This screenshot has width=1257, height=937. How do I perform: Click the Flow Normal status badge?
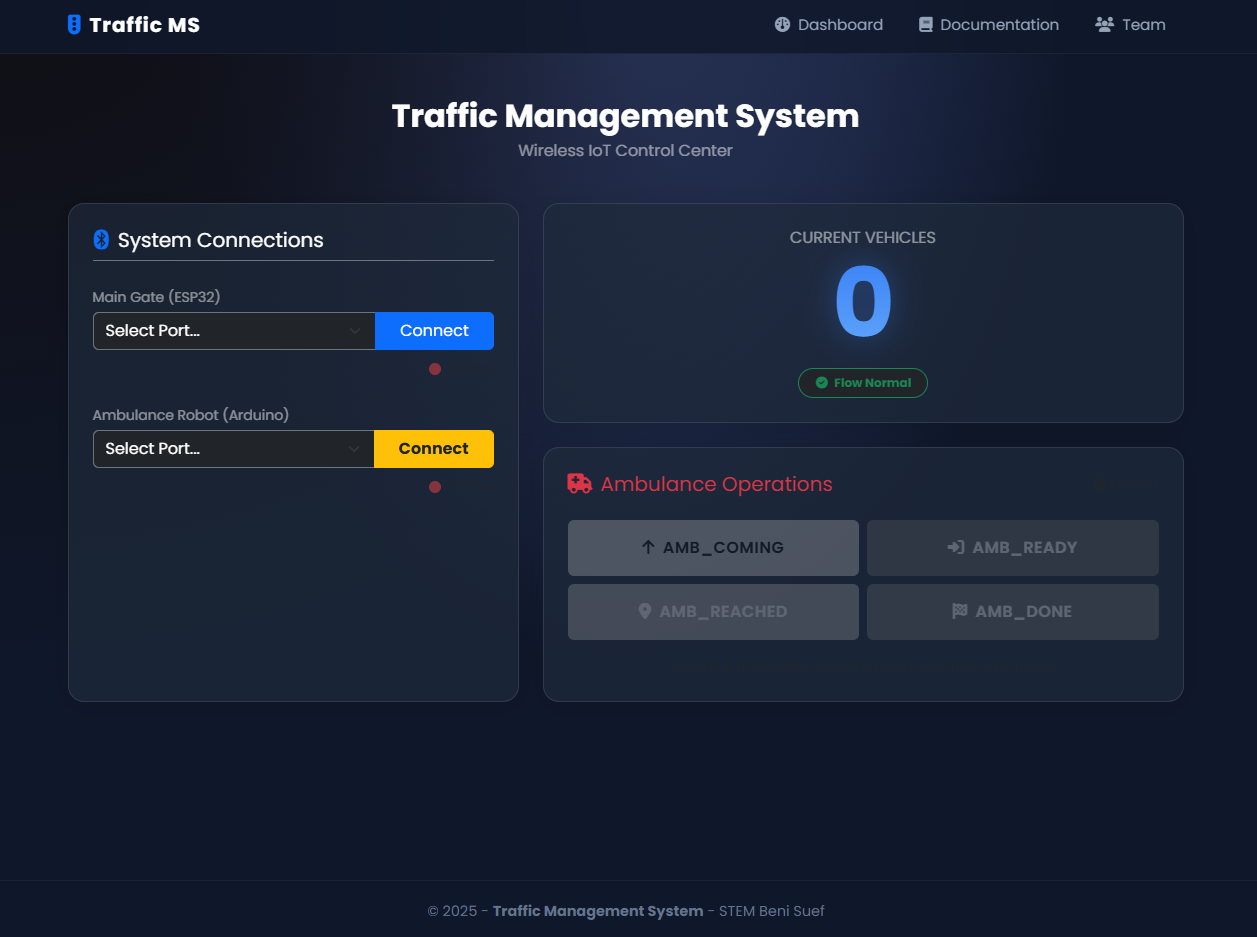(x=862, y=382)
